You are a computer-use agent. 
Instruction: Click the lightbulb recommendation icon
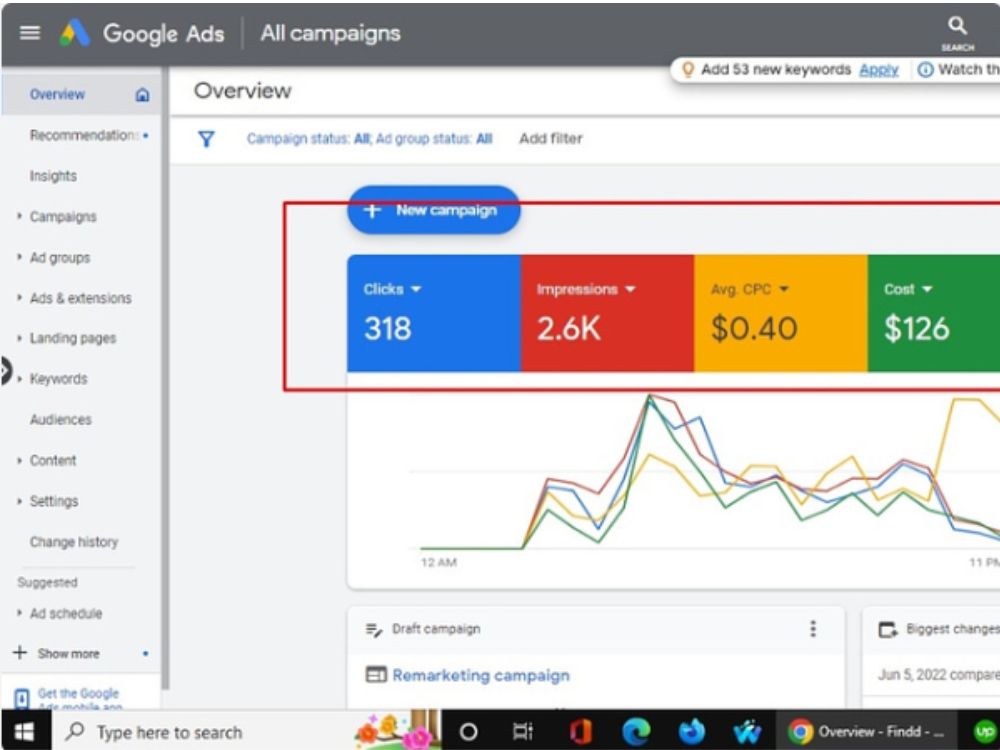(x=688, y=70)
